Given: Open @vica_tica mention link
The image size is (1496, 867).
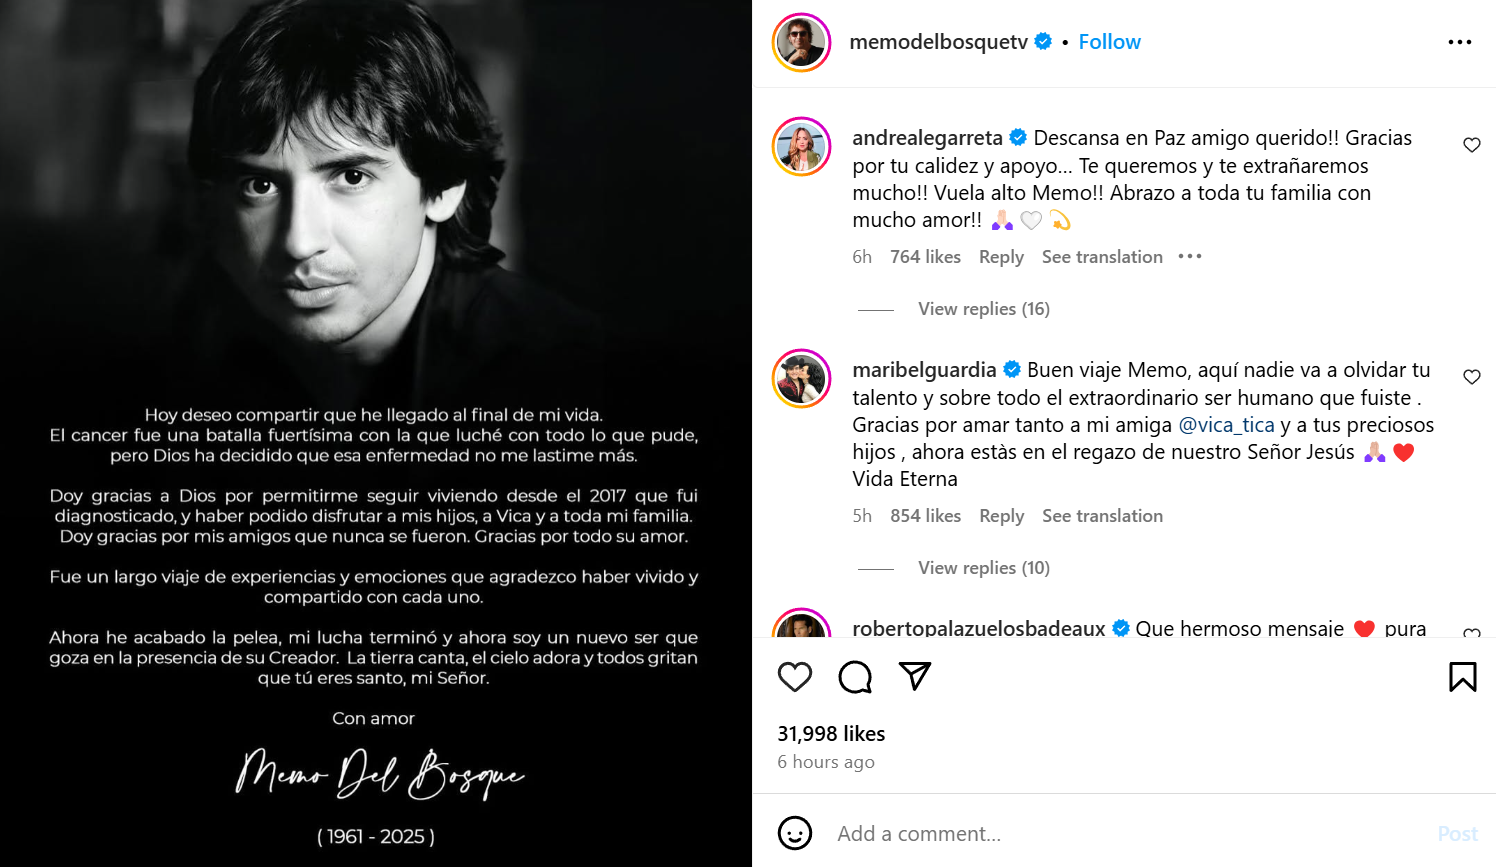Looking at the screenshot, I should (1226, 425).
